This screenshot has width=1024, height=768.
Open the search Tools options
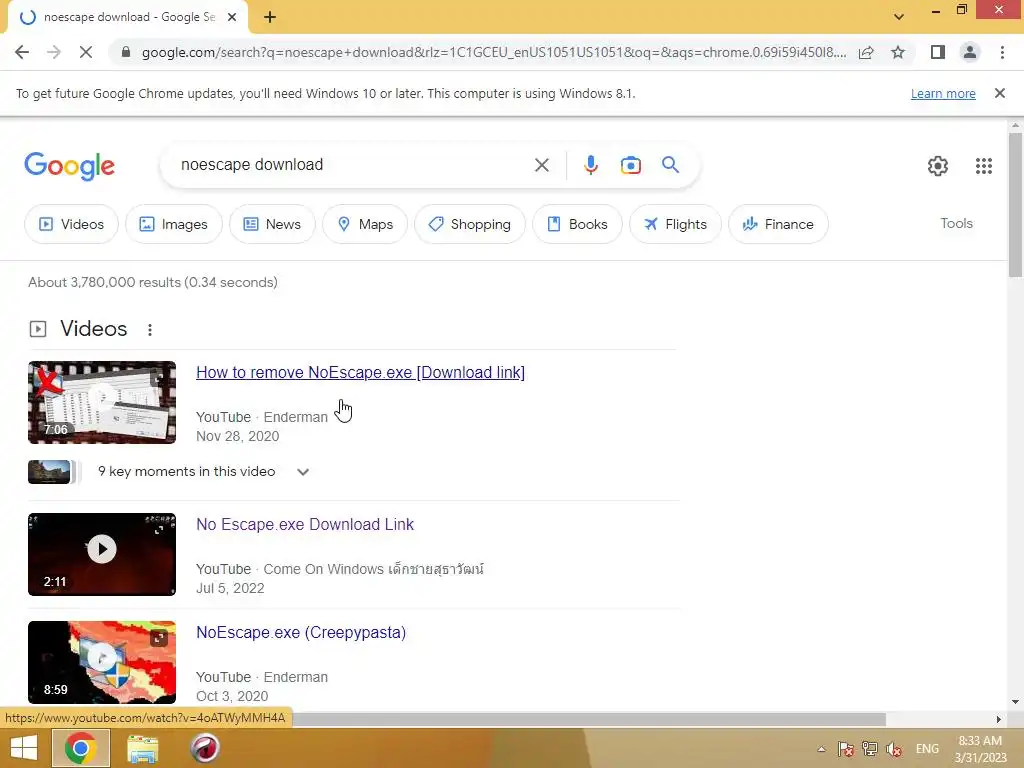[956, 223]
